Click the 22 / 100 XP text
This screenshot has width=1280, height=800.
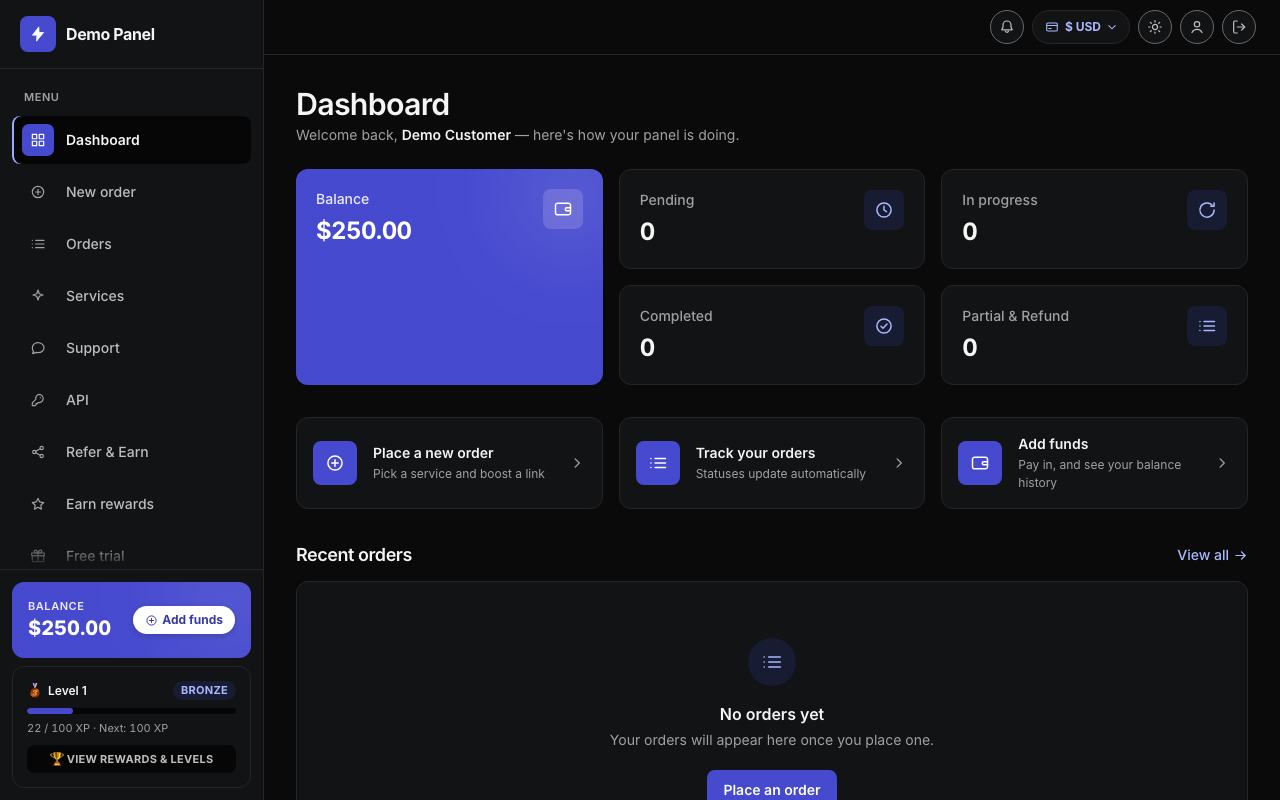click(59, 728)
